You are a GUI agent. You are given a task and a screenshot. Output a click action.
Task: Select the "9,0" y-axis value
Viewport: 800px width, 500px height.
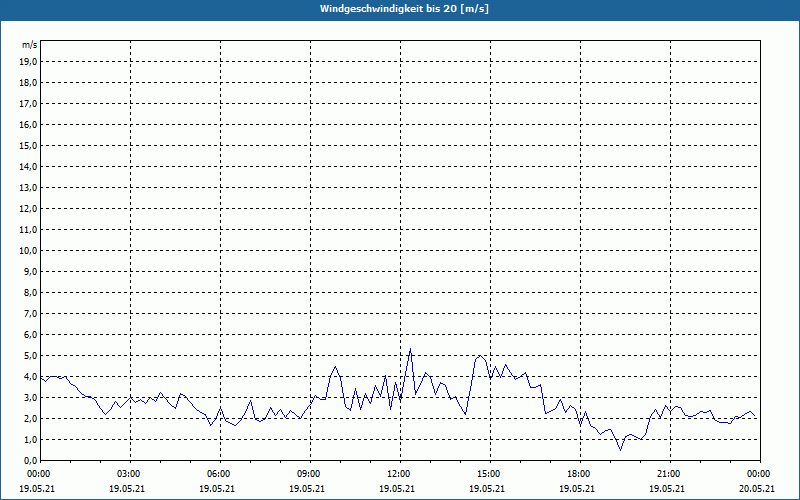click(x=31, y=271)
